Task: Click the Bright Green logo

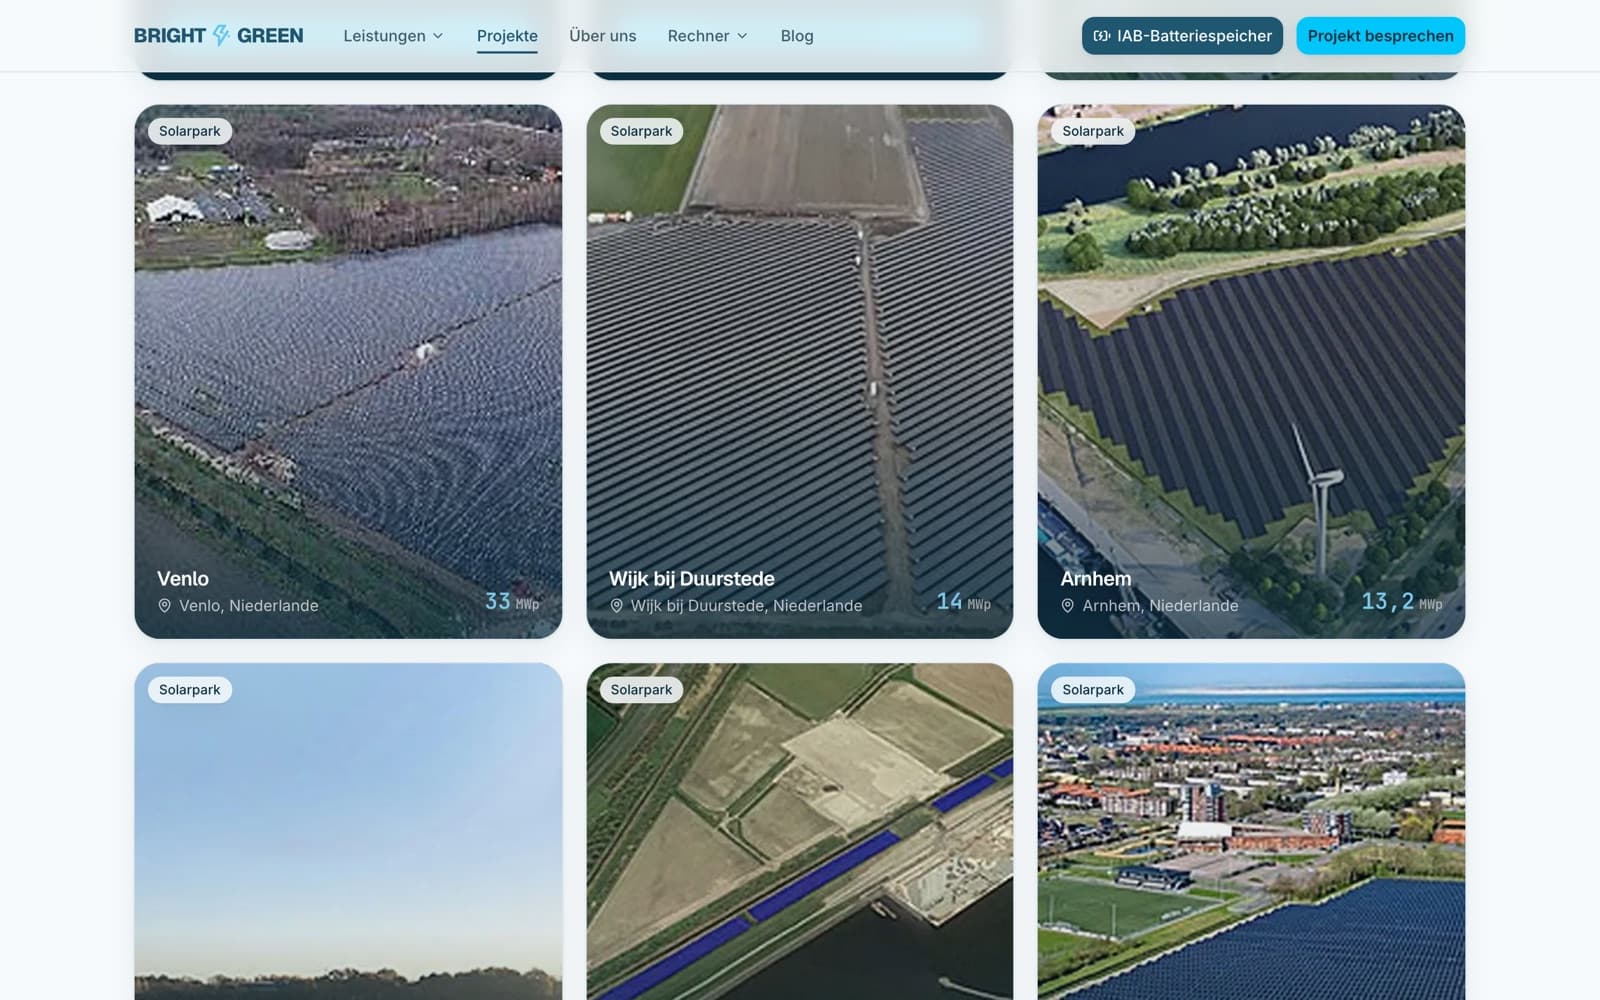Action: point(218,35)
